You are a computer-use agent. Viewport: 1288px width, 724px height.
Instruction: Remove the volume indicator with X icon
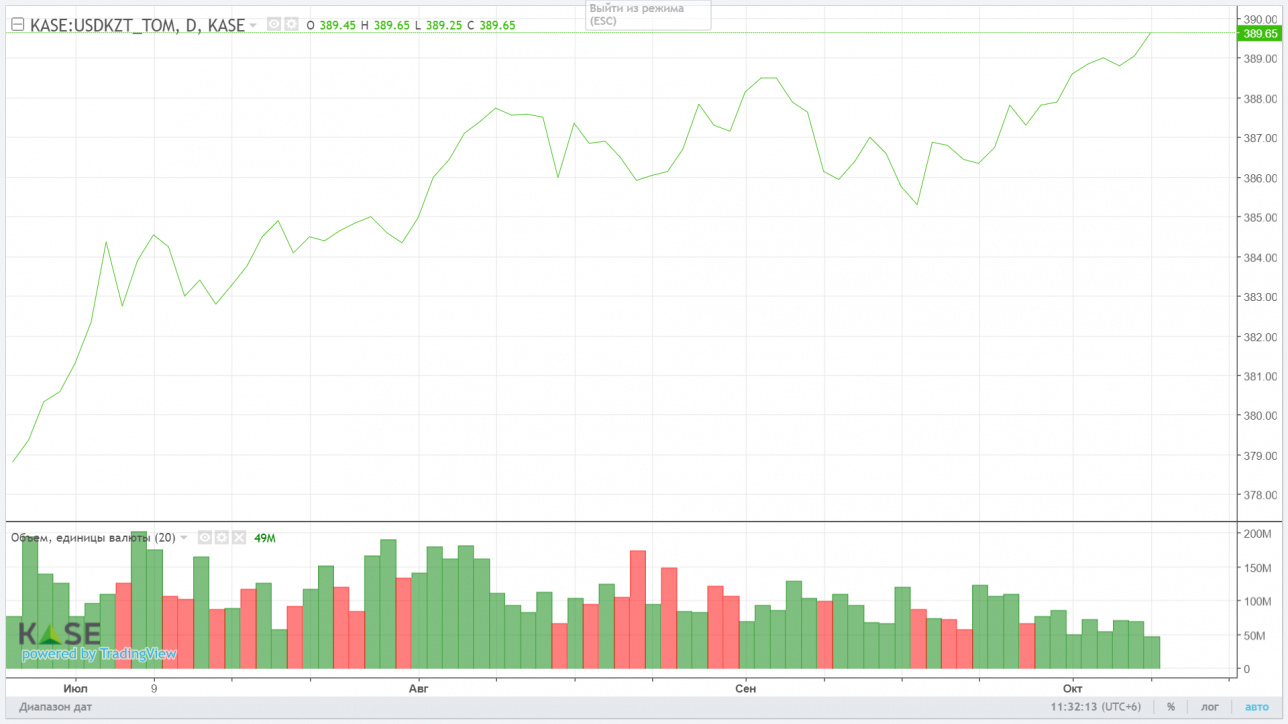239,538
